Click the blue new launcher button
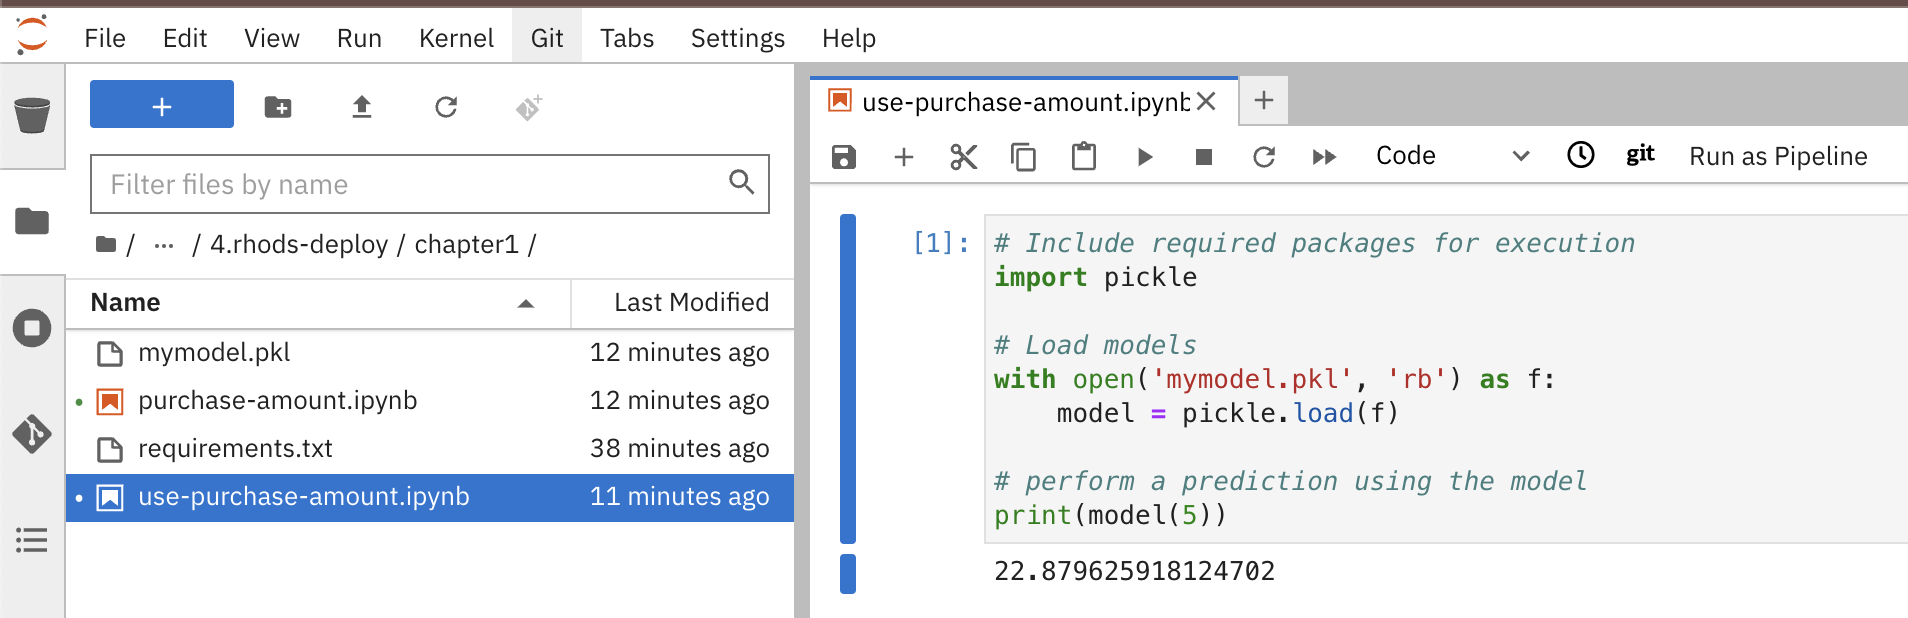This screenshot has height=618, width=1908. click(x=162, y=105)
